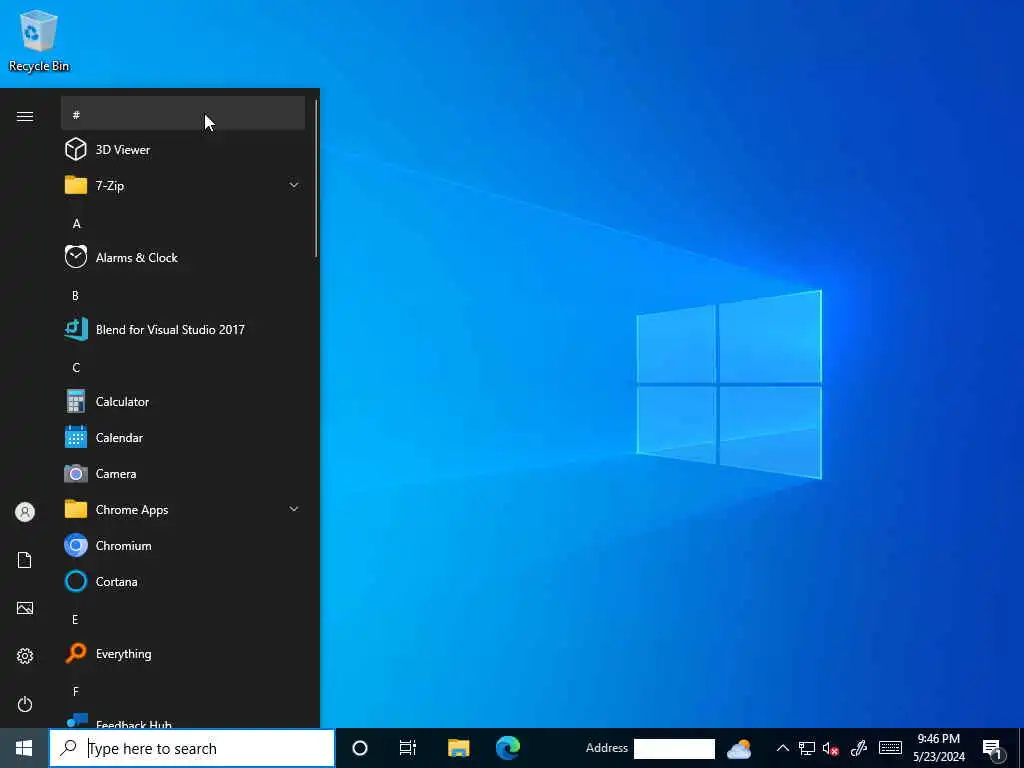Image resolution: width=1024 pixels, height=768 pixels.
Task: Open the Calendar app
Action: pos(183,438)
